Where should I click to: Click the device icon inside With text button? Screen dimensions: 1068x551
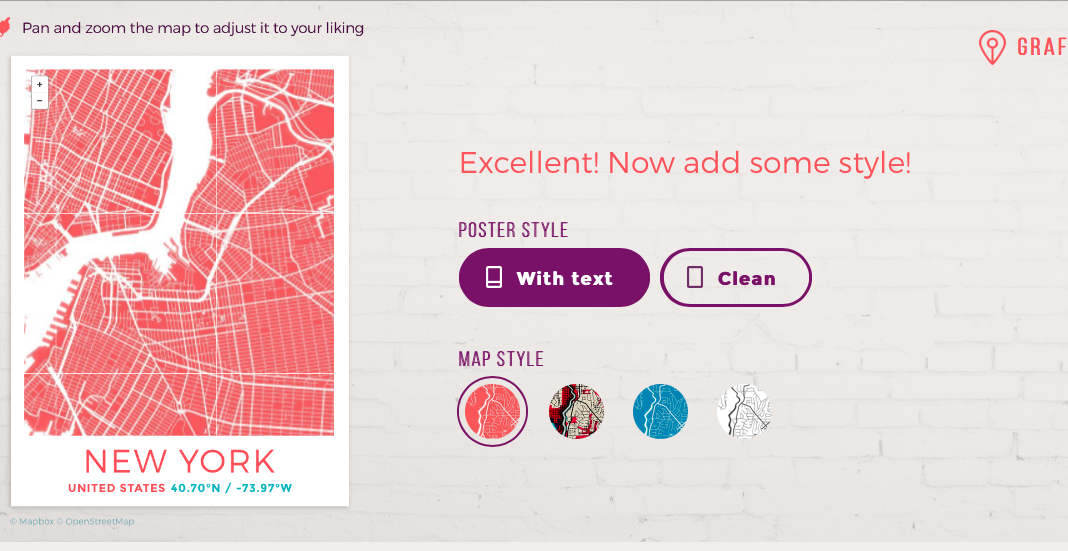coord(493,278)
